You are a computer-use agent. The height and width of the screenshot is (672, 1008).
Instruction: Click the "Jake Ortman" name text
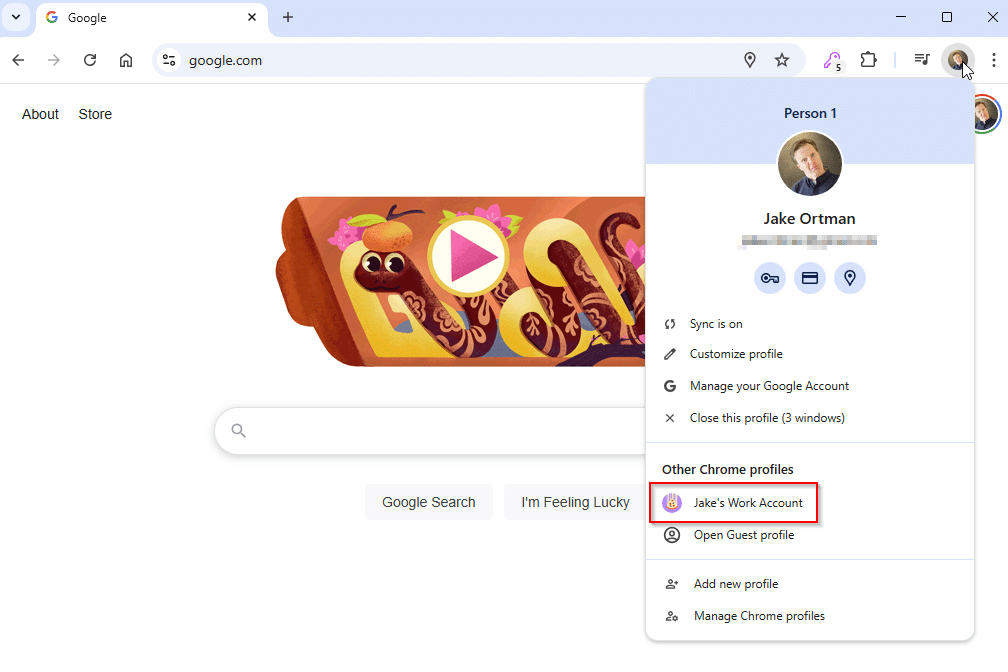tap(809, 219)
